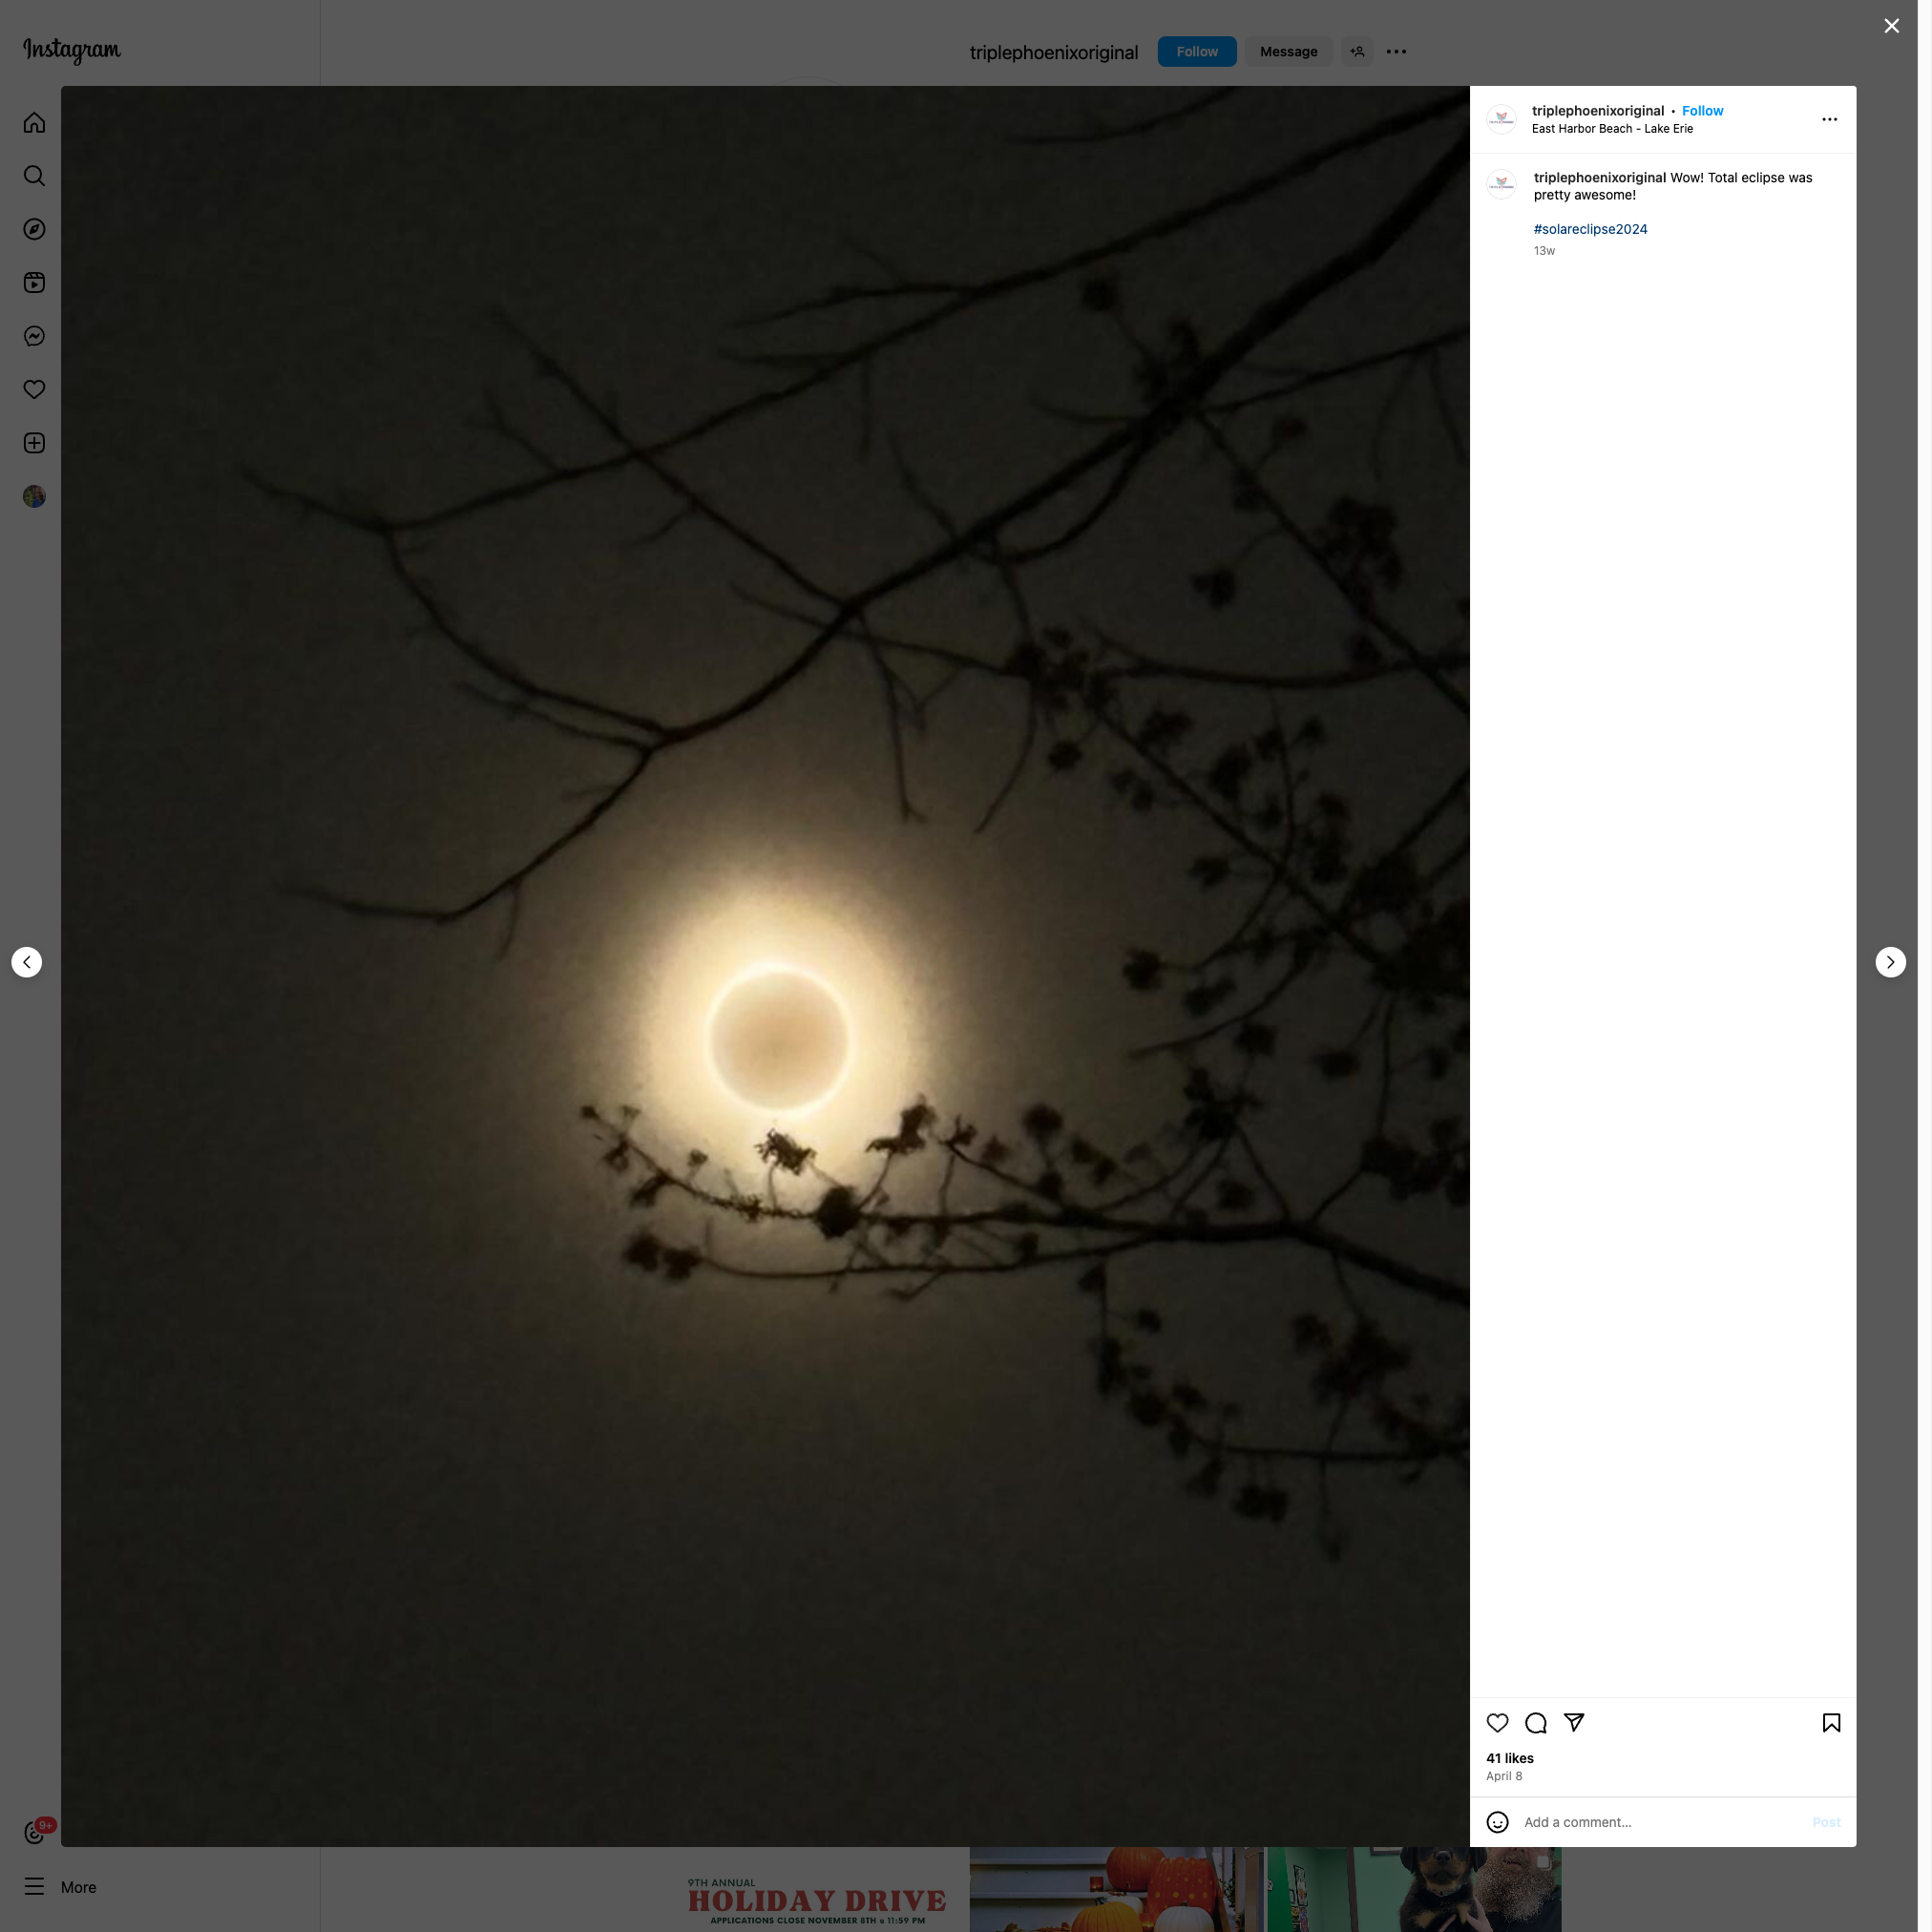Go to next post arrow
1932x1932 pixels.
tap(1890, 962)
